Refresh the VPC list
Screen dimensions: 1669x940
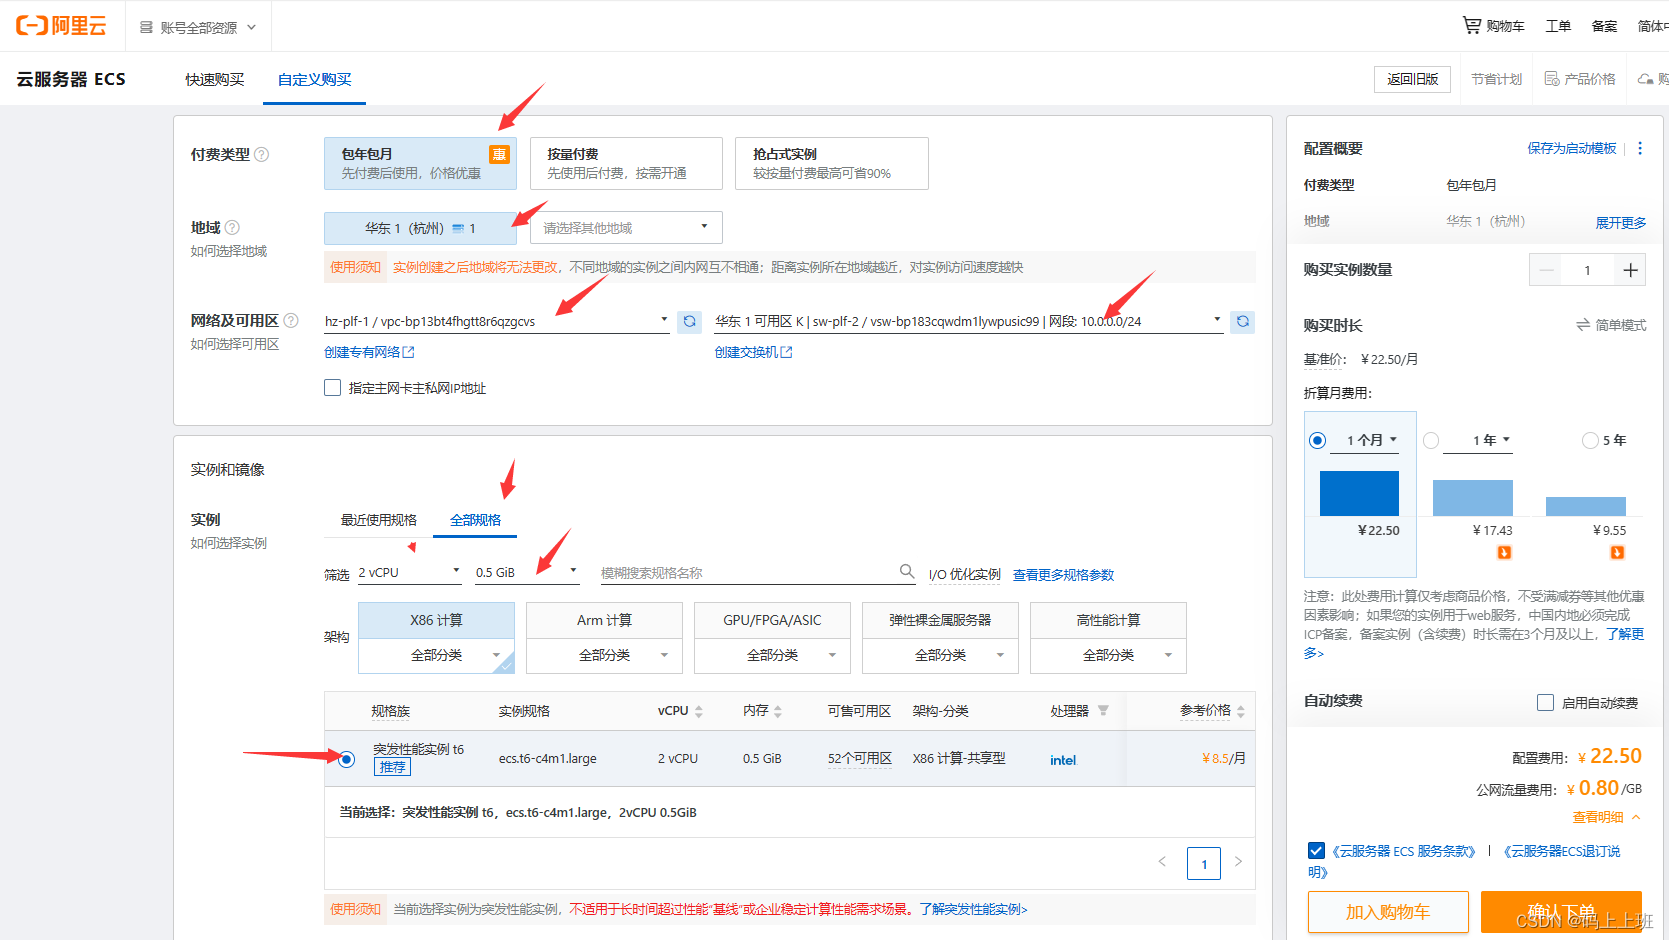[689, 321]
